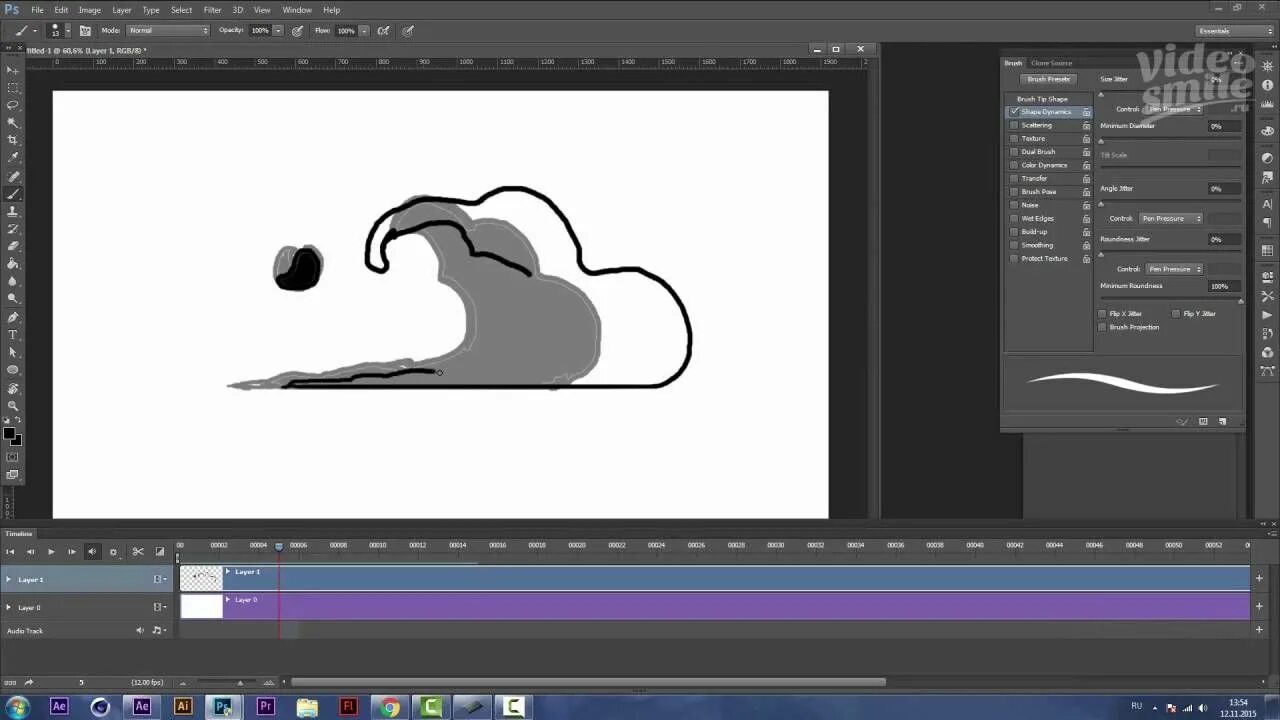Play the timeline animation
1280x720 pixels.
pos(51,551)
